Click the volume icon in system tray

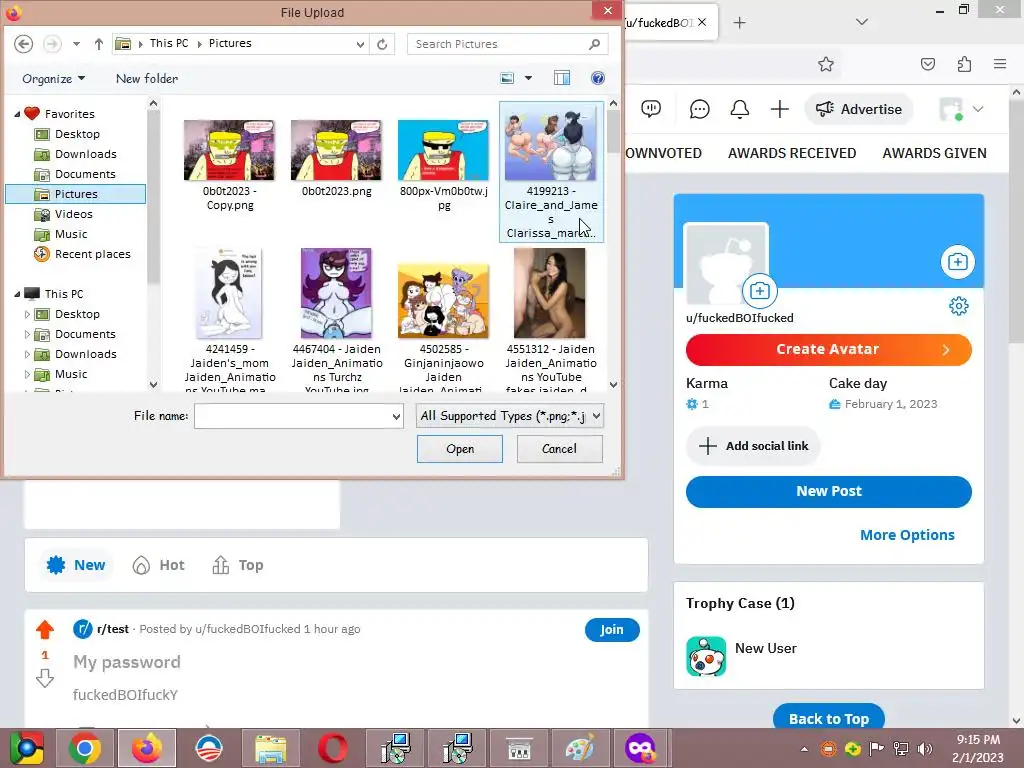point(925,749)
